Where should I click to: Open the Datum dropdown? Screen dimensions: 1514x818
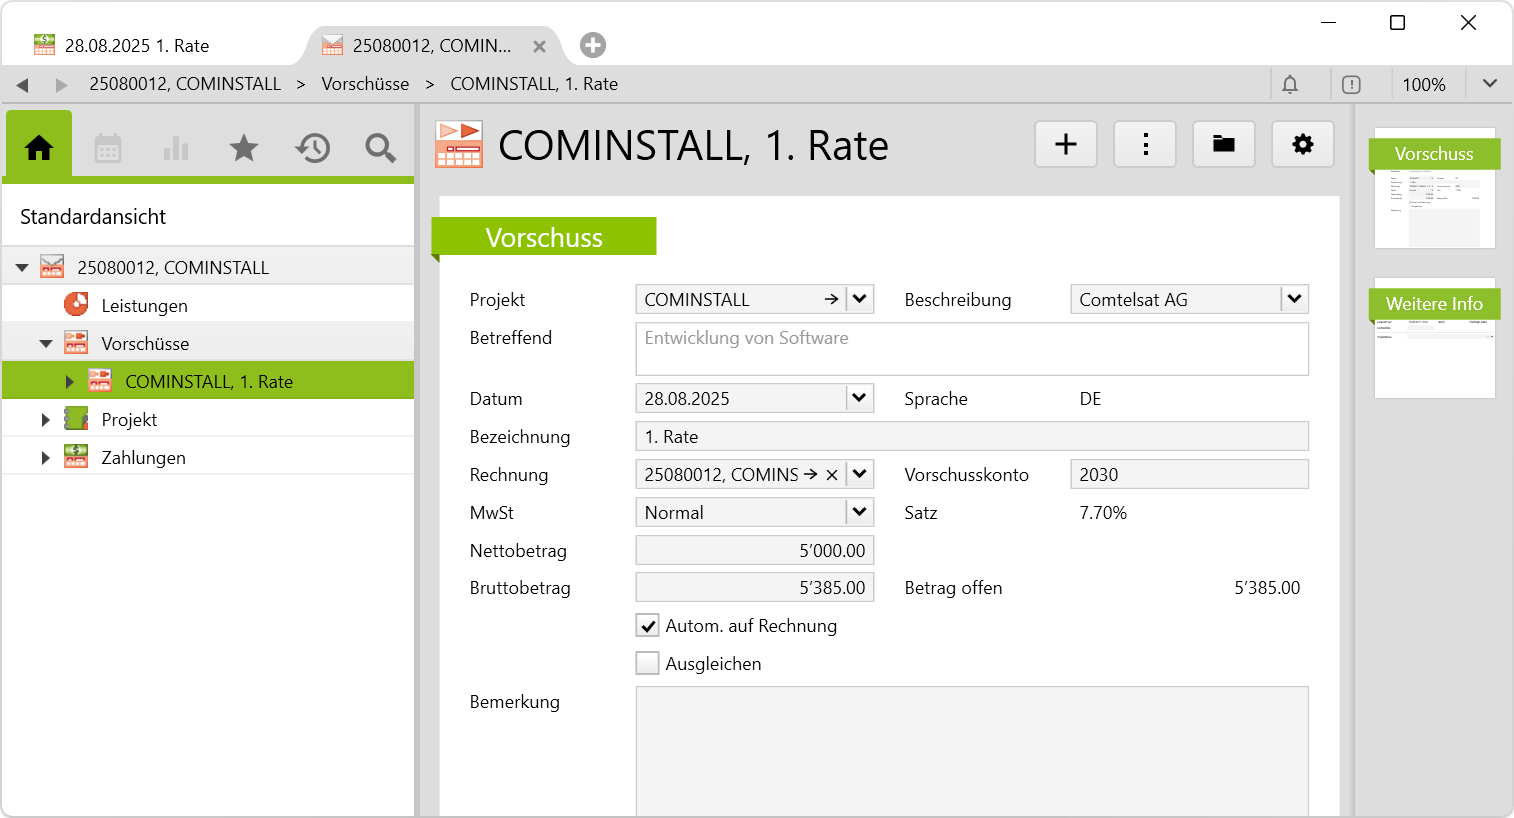point(859,398)
